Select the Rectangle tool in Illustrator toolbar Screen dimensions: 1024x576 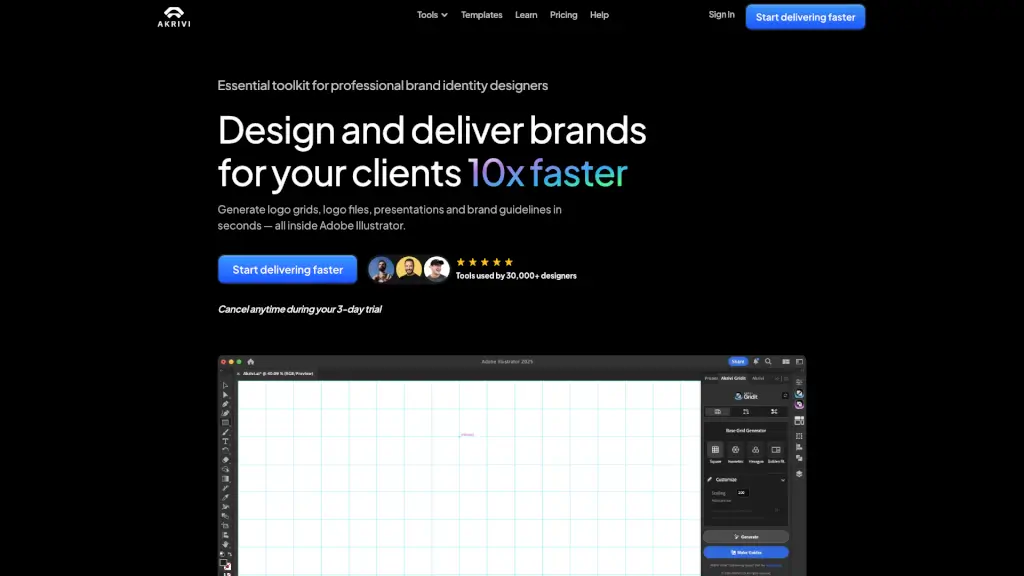[x=225, y=422]
